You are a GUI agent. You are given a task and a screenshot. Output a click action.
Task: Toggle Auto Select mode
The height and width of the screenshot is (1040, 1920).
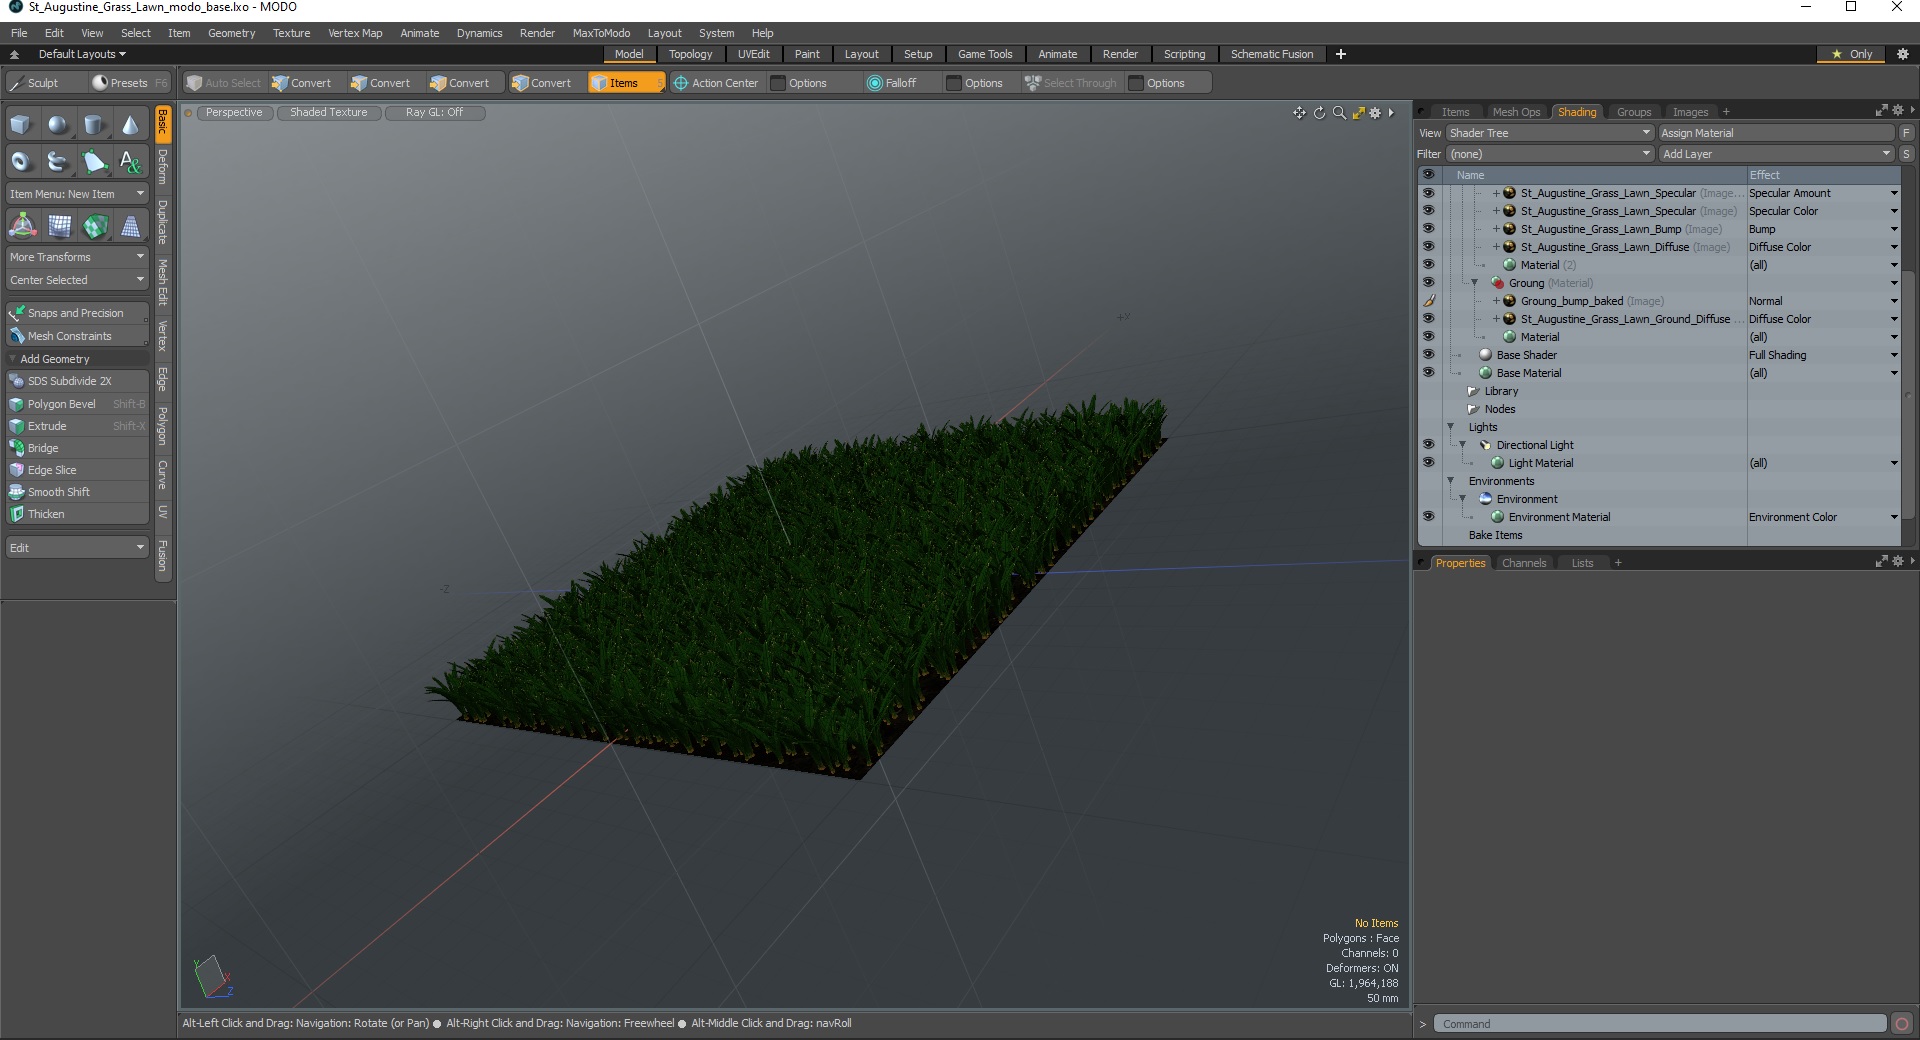click(x=223, y=83)
